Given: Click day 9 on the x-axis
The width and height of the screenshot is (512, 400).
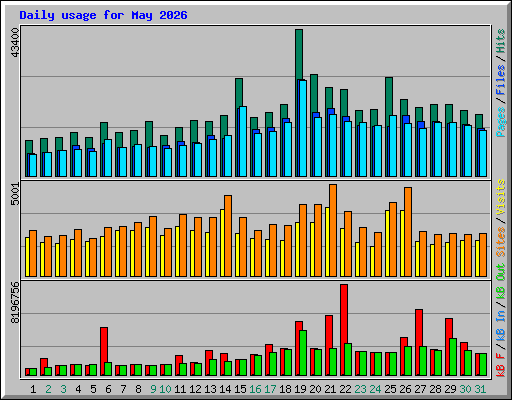Looking at the screenshot, I should click(153, 389).
